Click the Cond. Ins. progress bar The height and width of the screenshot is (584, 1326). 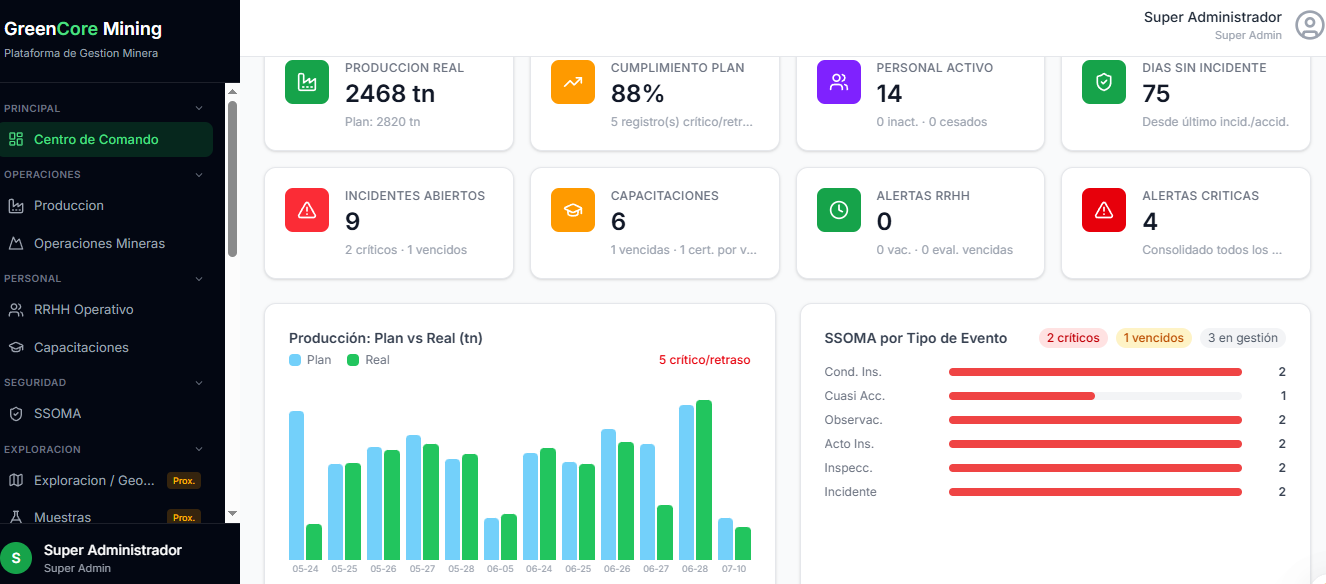pos(1095,372)
